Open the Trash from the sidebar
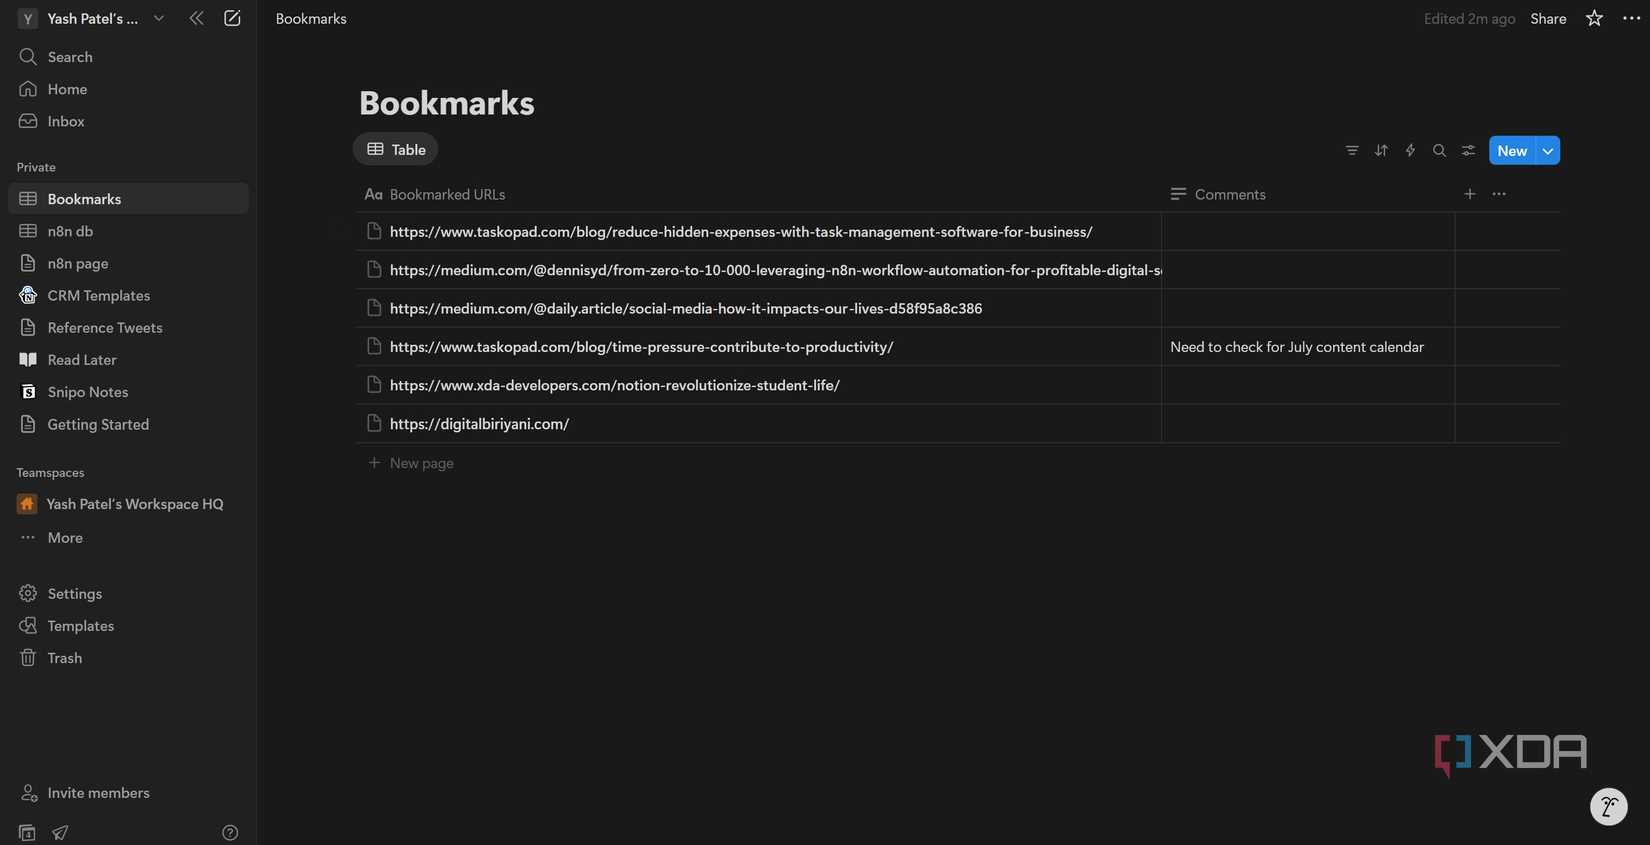The image size is (1650, 845). [64, 657]
